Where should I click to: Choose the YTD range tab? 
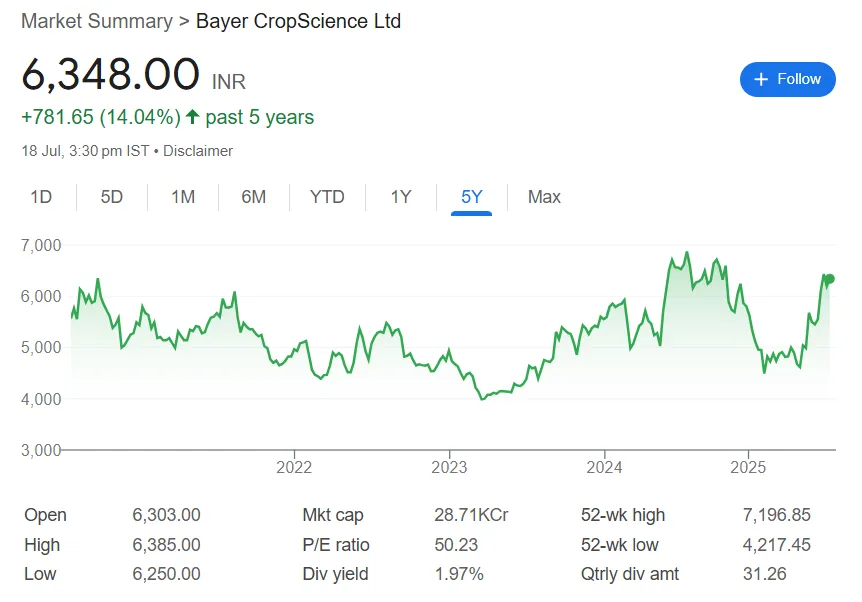327,197
